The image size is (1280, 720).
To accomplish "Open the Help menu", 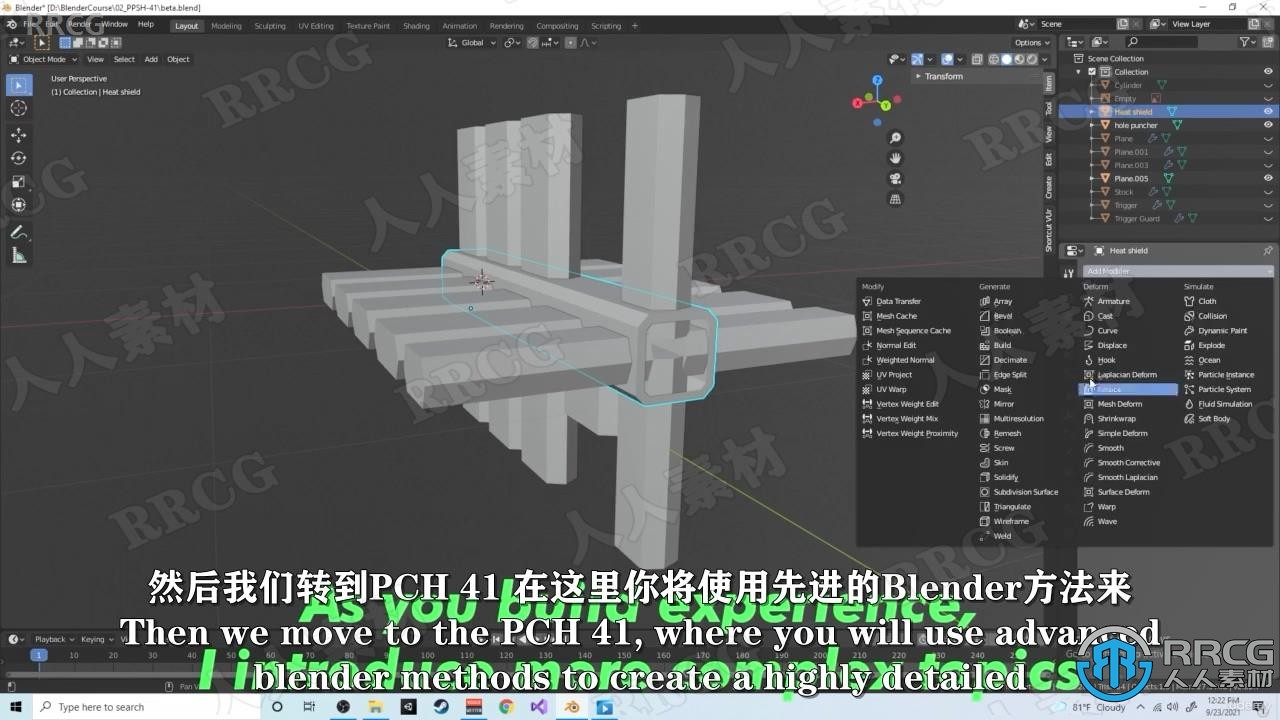I will pyautogui.click(x=146, y=23).
